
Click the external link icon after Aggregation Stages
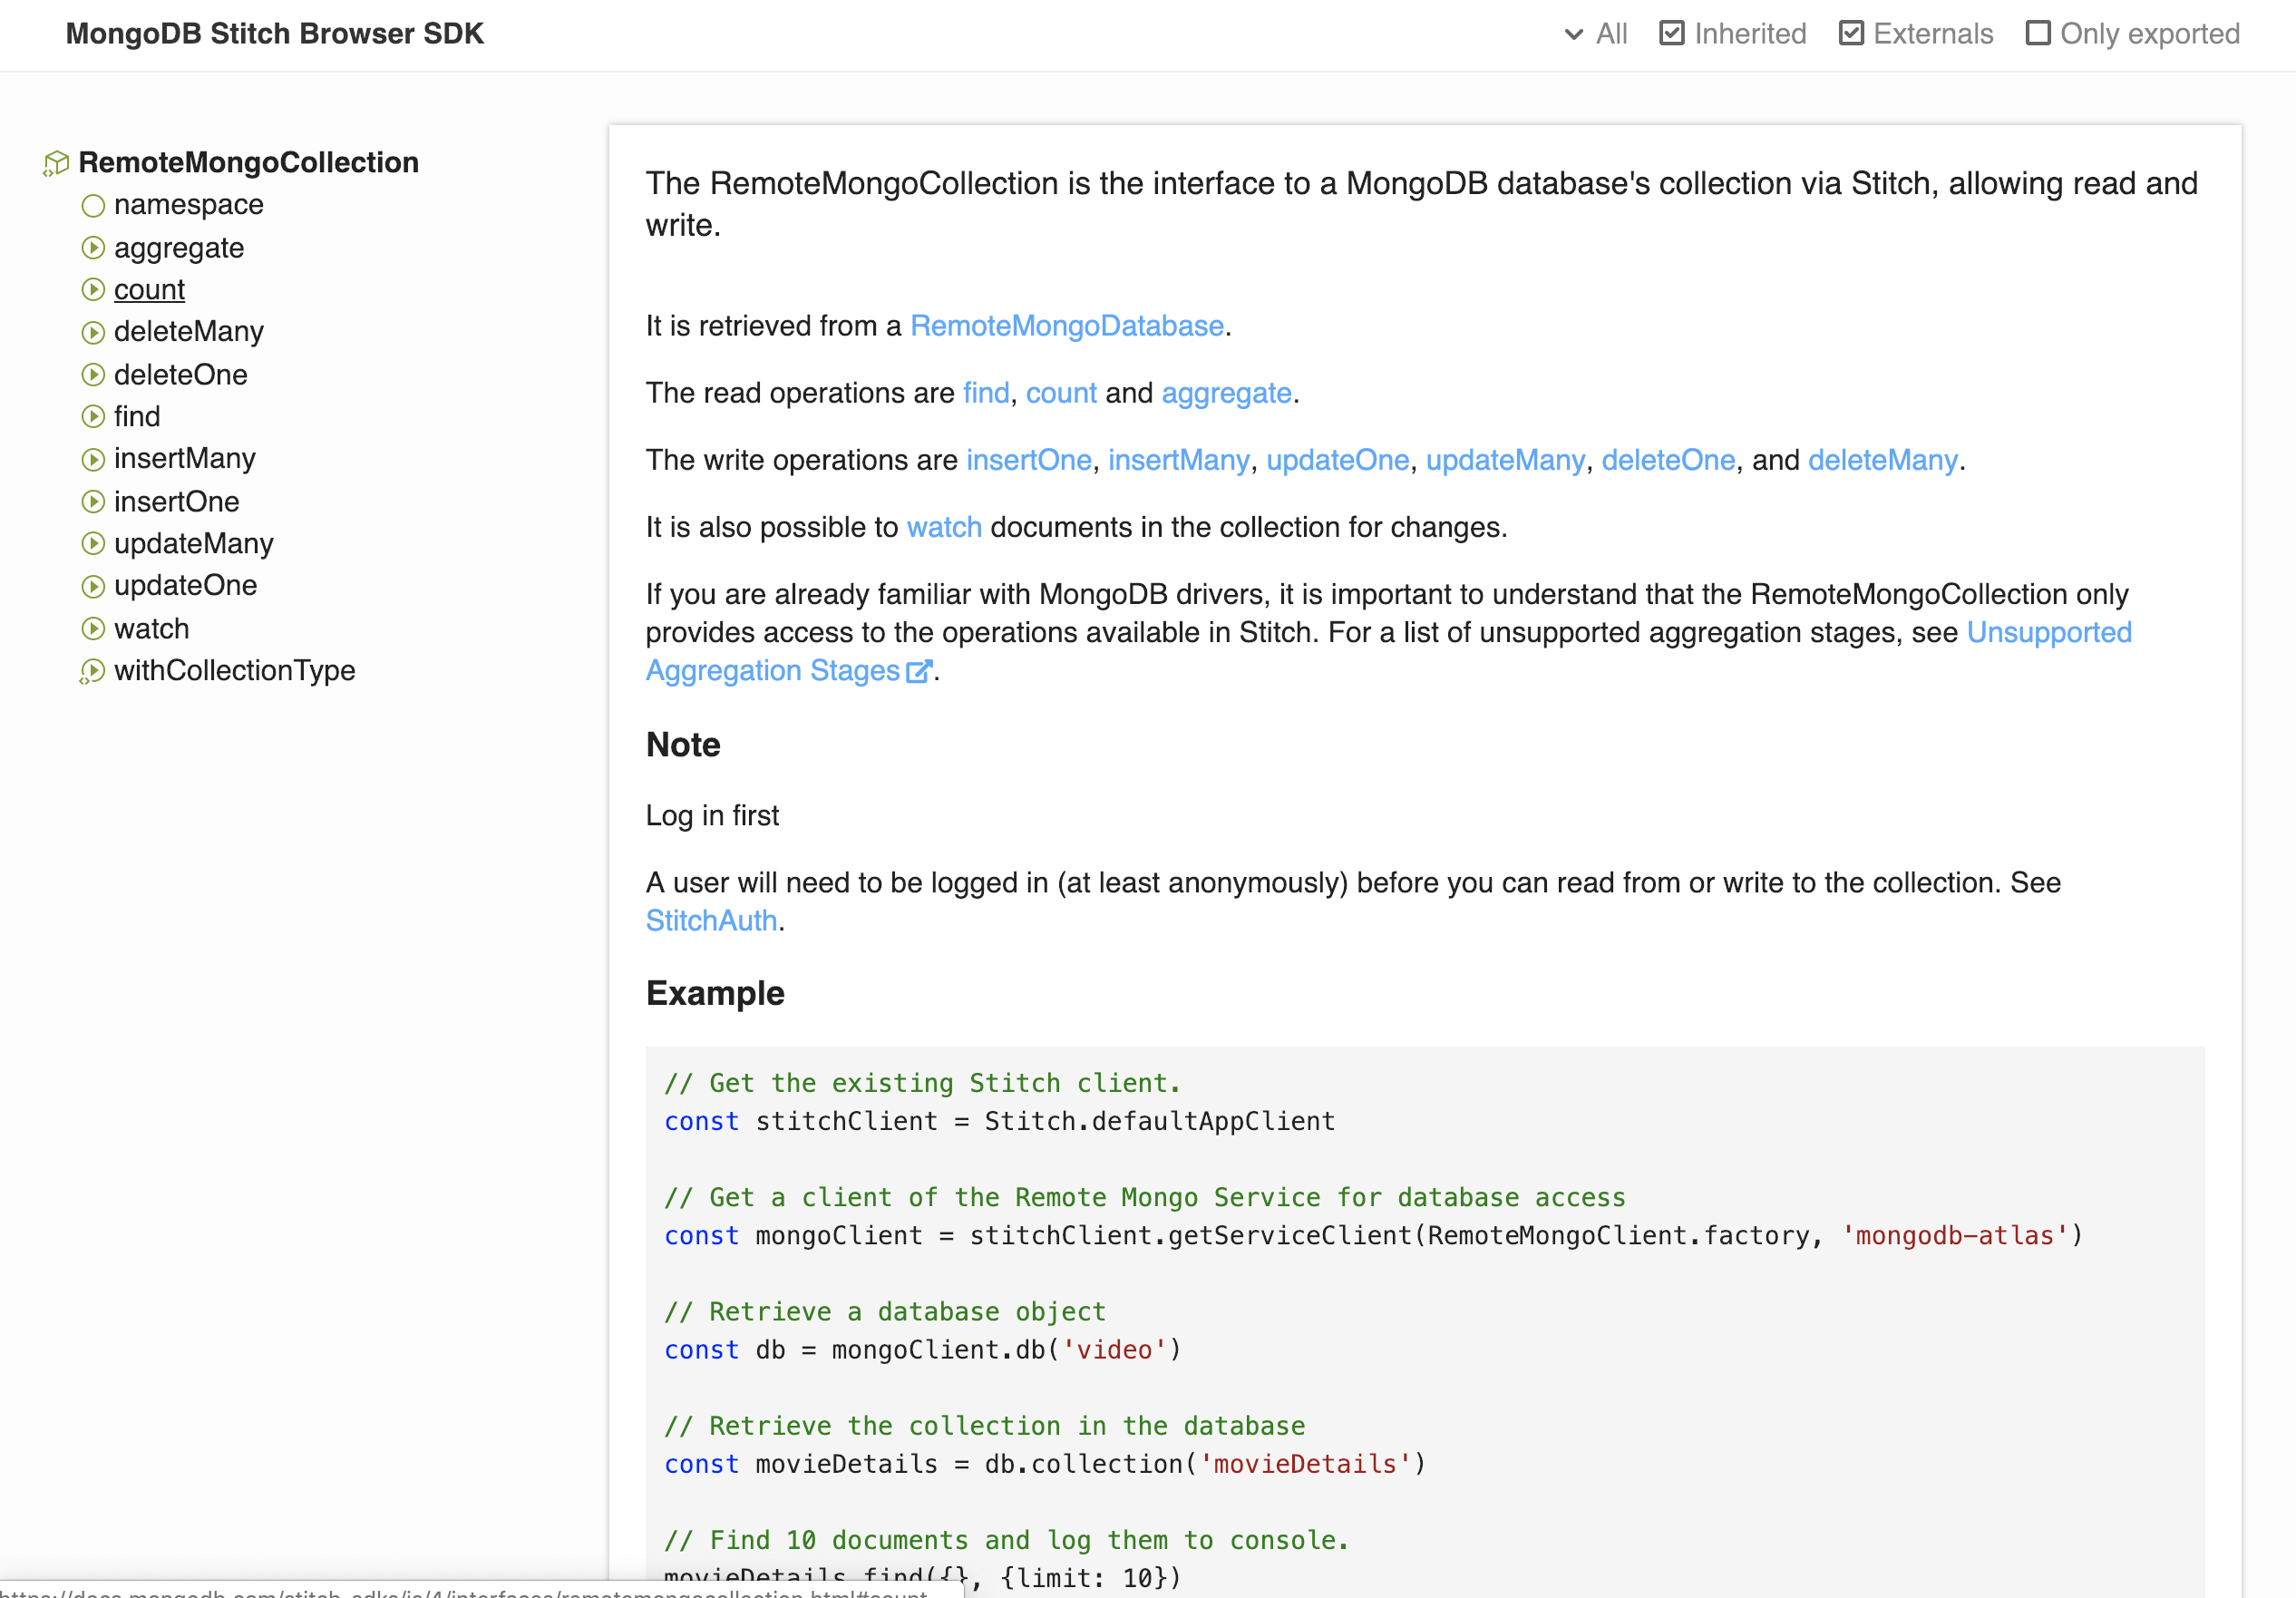918,671
